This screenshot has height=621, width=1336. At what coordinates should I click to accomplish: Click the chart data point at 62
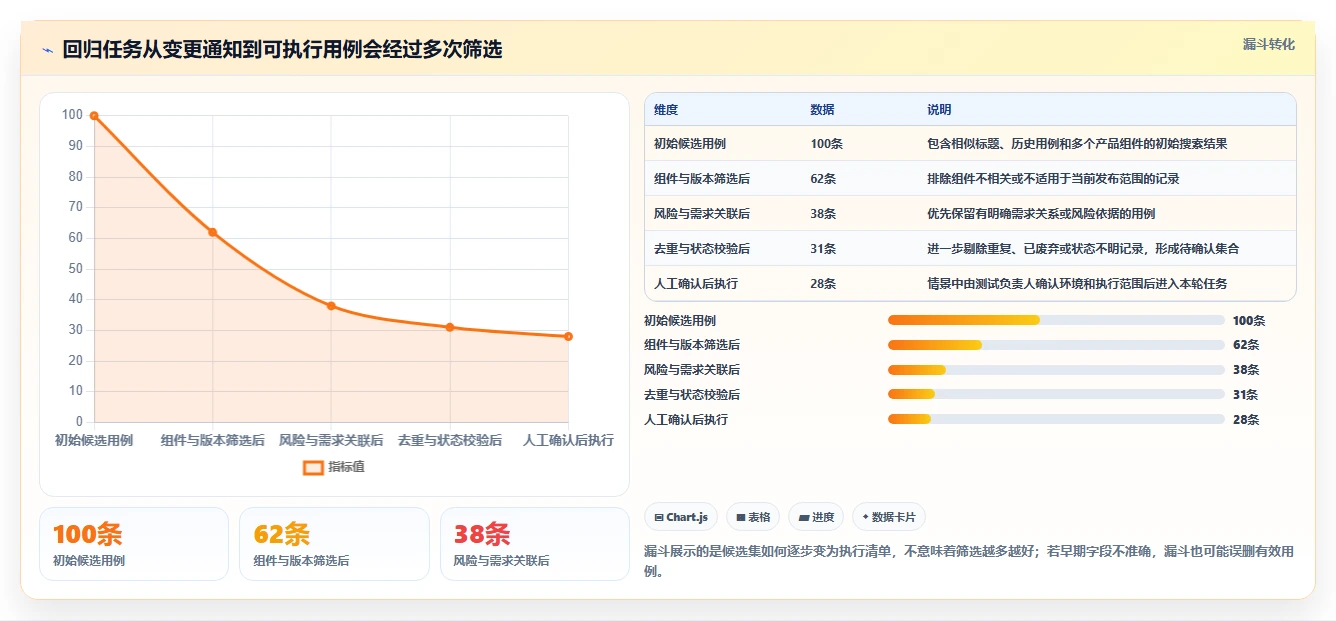click(x=212, y=232)
